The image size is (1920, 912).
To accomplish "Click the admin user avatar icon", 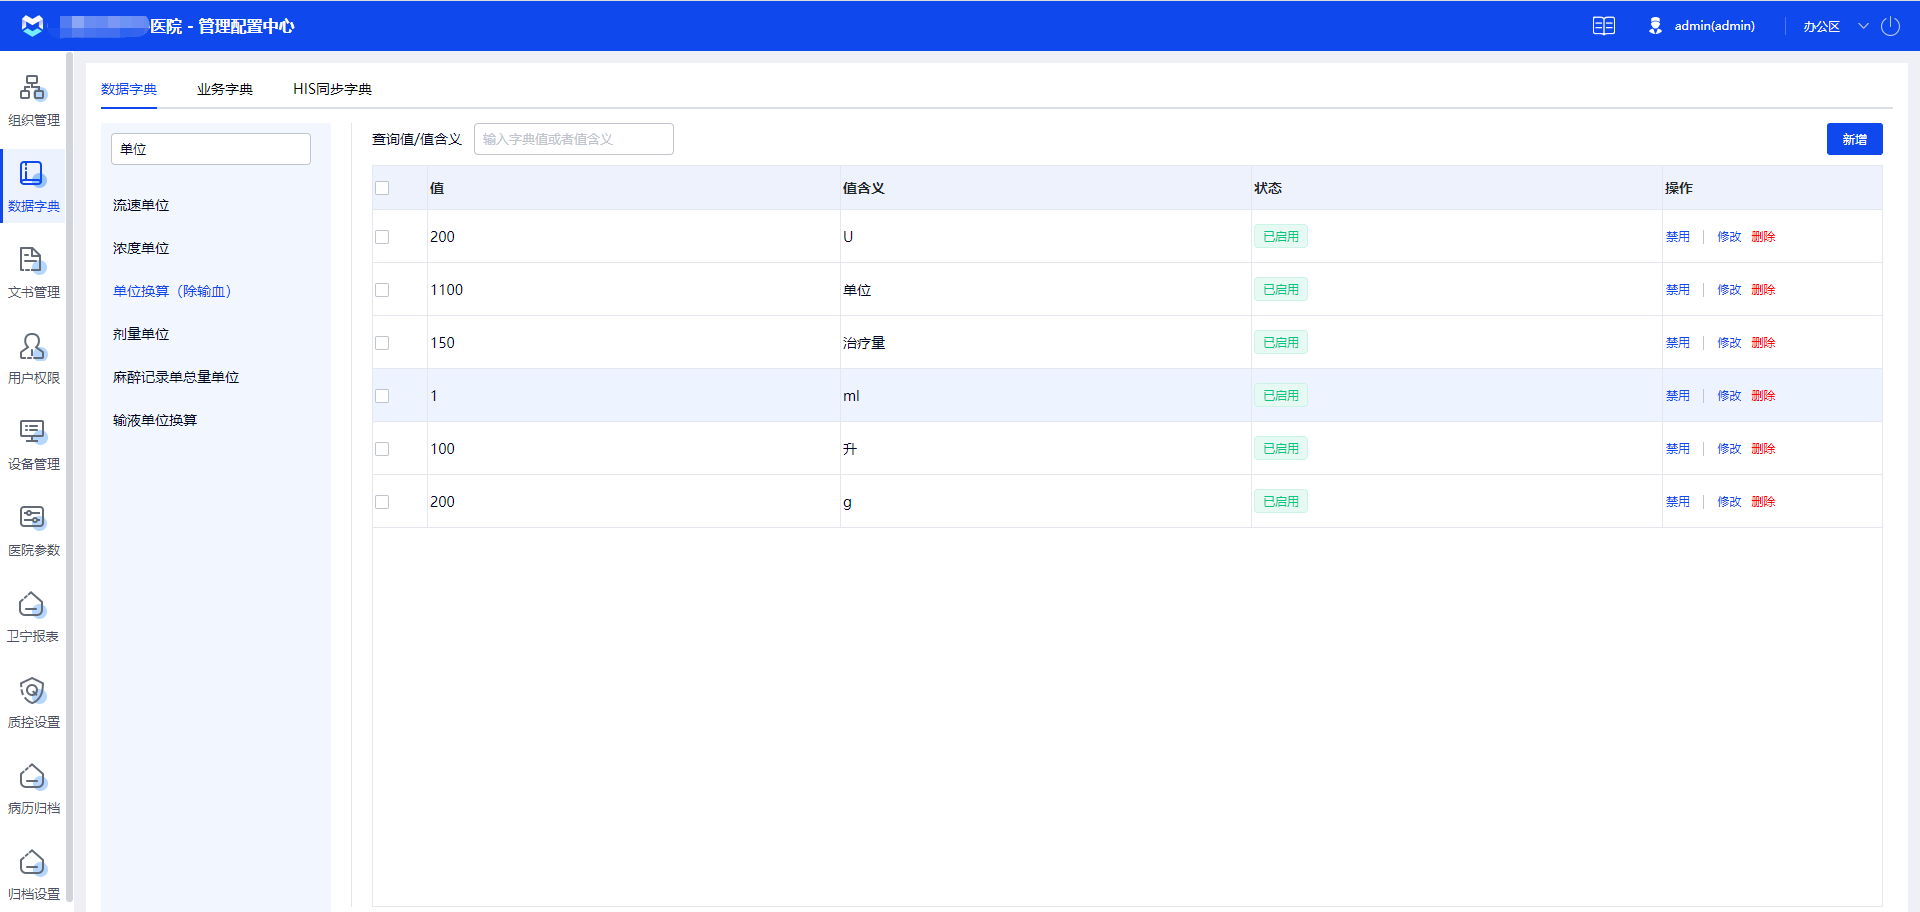I will tap(1655, 26).
